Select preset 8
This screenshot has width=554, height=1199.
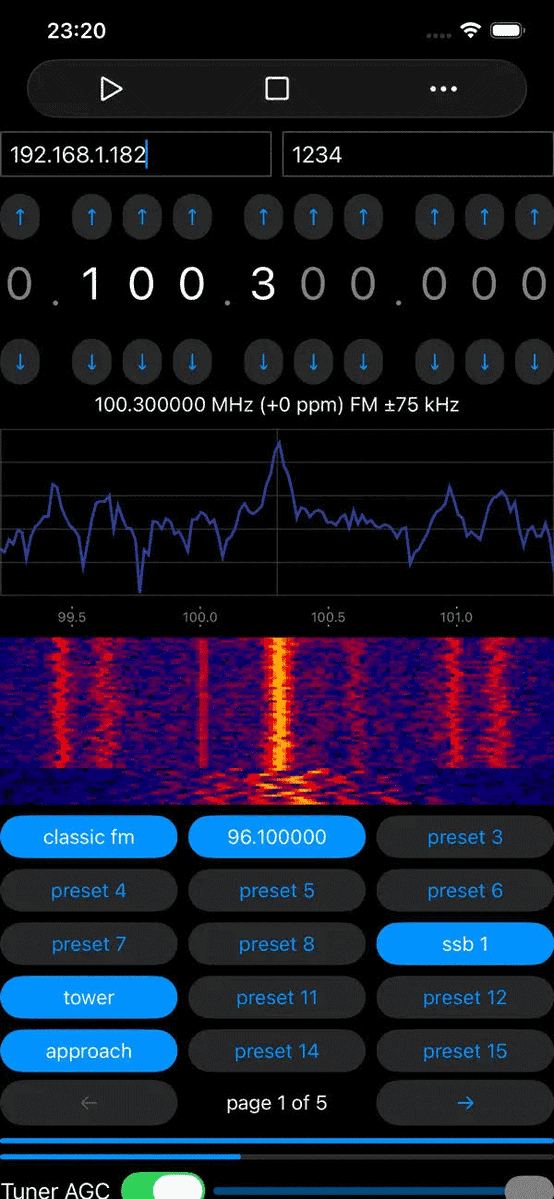pyautogui.click(x=277, y=944)
